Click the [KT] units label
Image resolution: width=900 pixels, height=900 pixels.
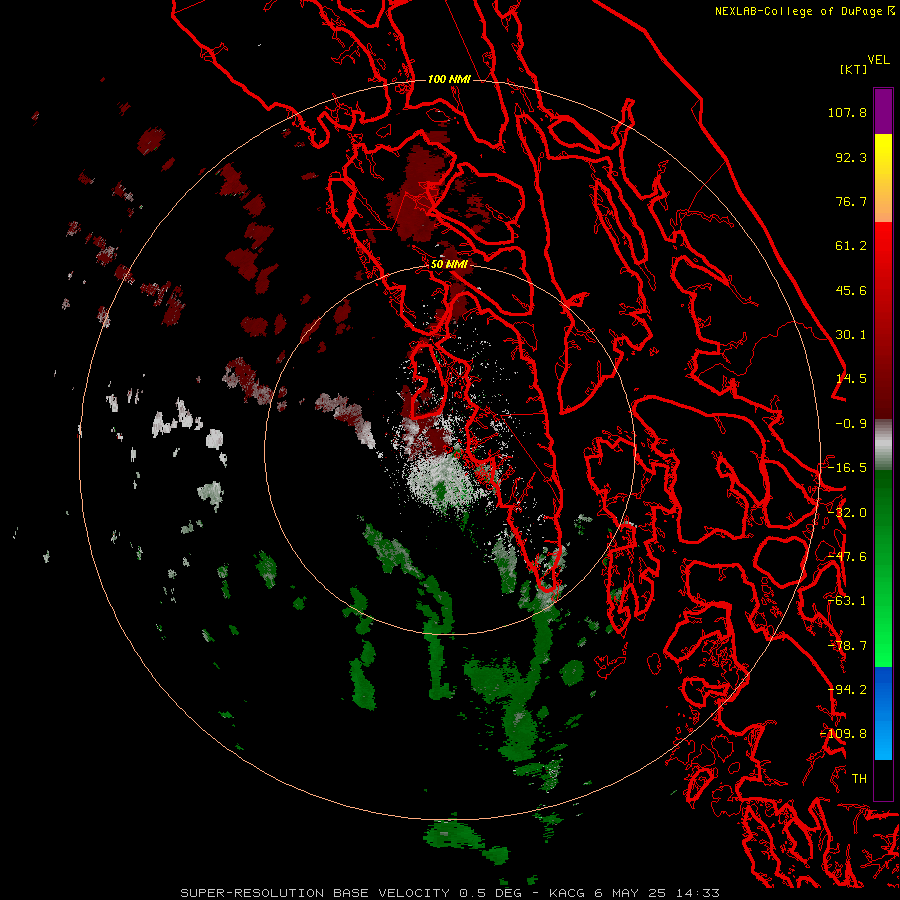(x=853, y=69)
